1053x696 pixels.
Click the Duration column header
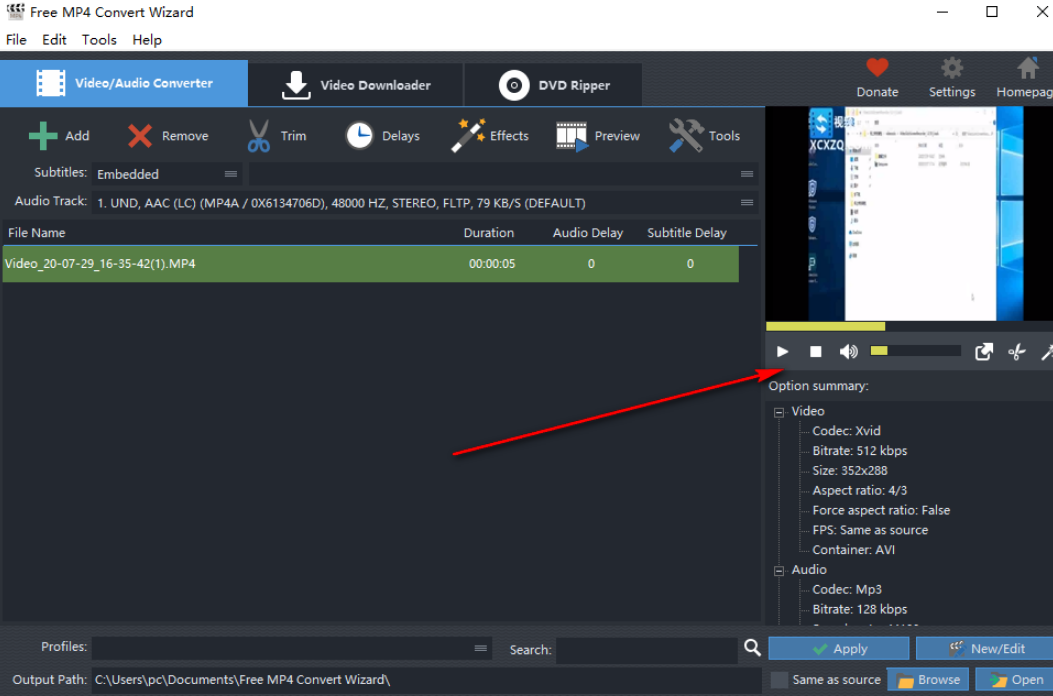coord(489,233)
